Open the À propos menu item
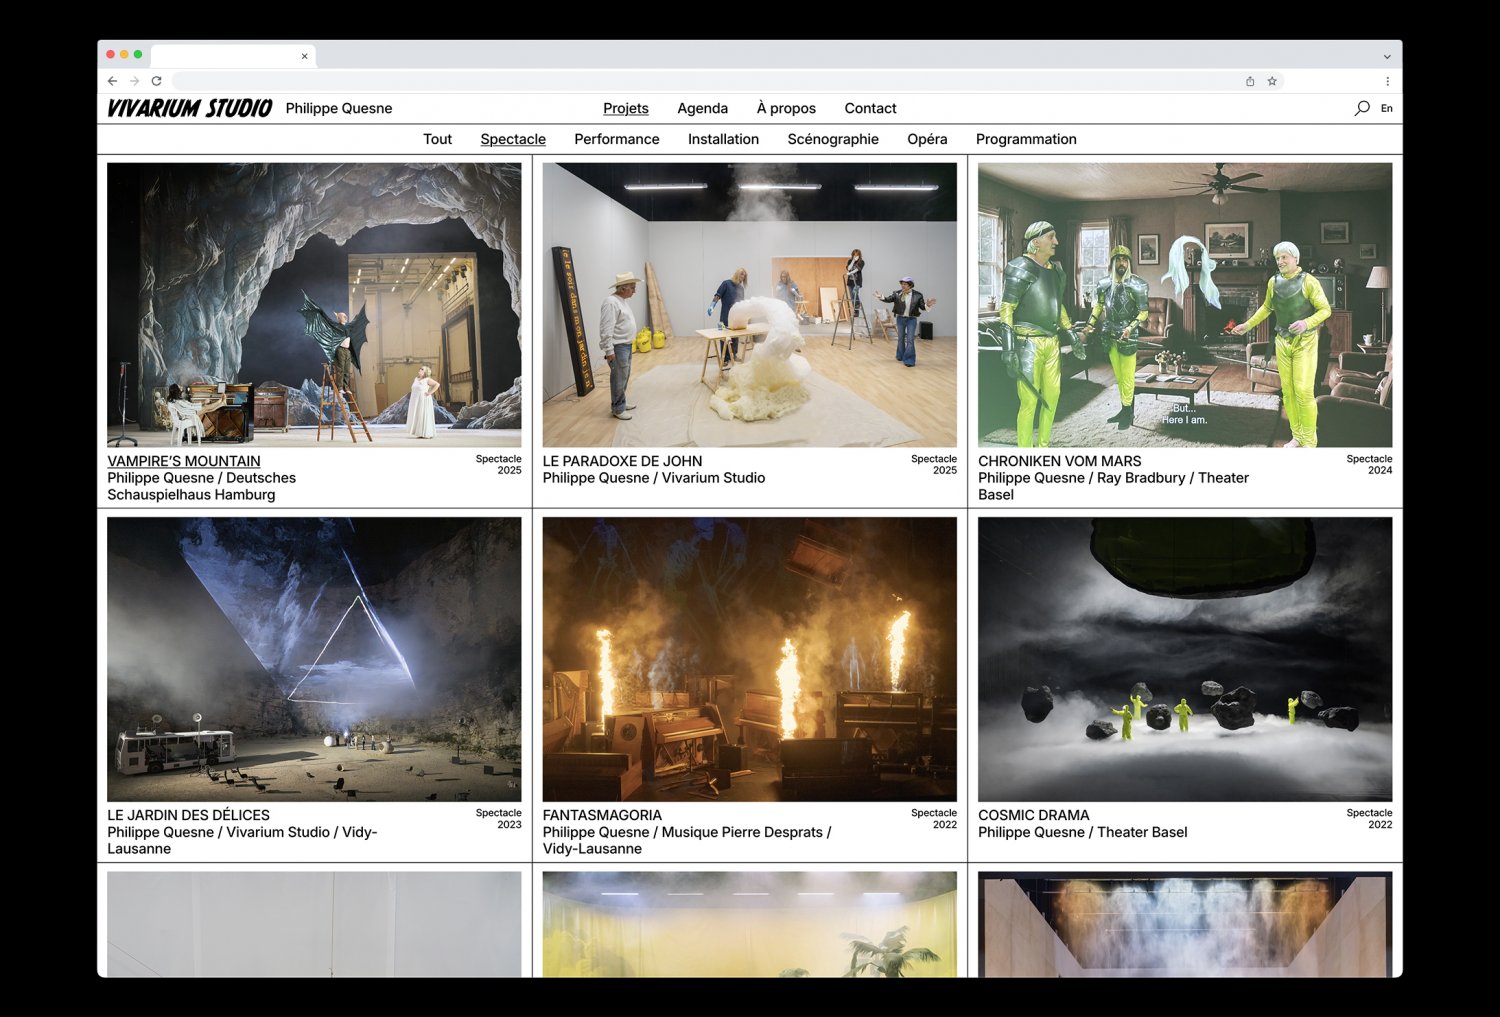 click(x=786, y=108)
